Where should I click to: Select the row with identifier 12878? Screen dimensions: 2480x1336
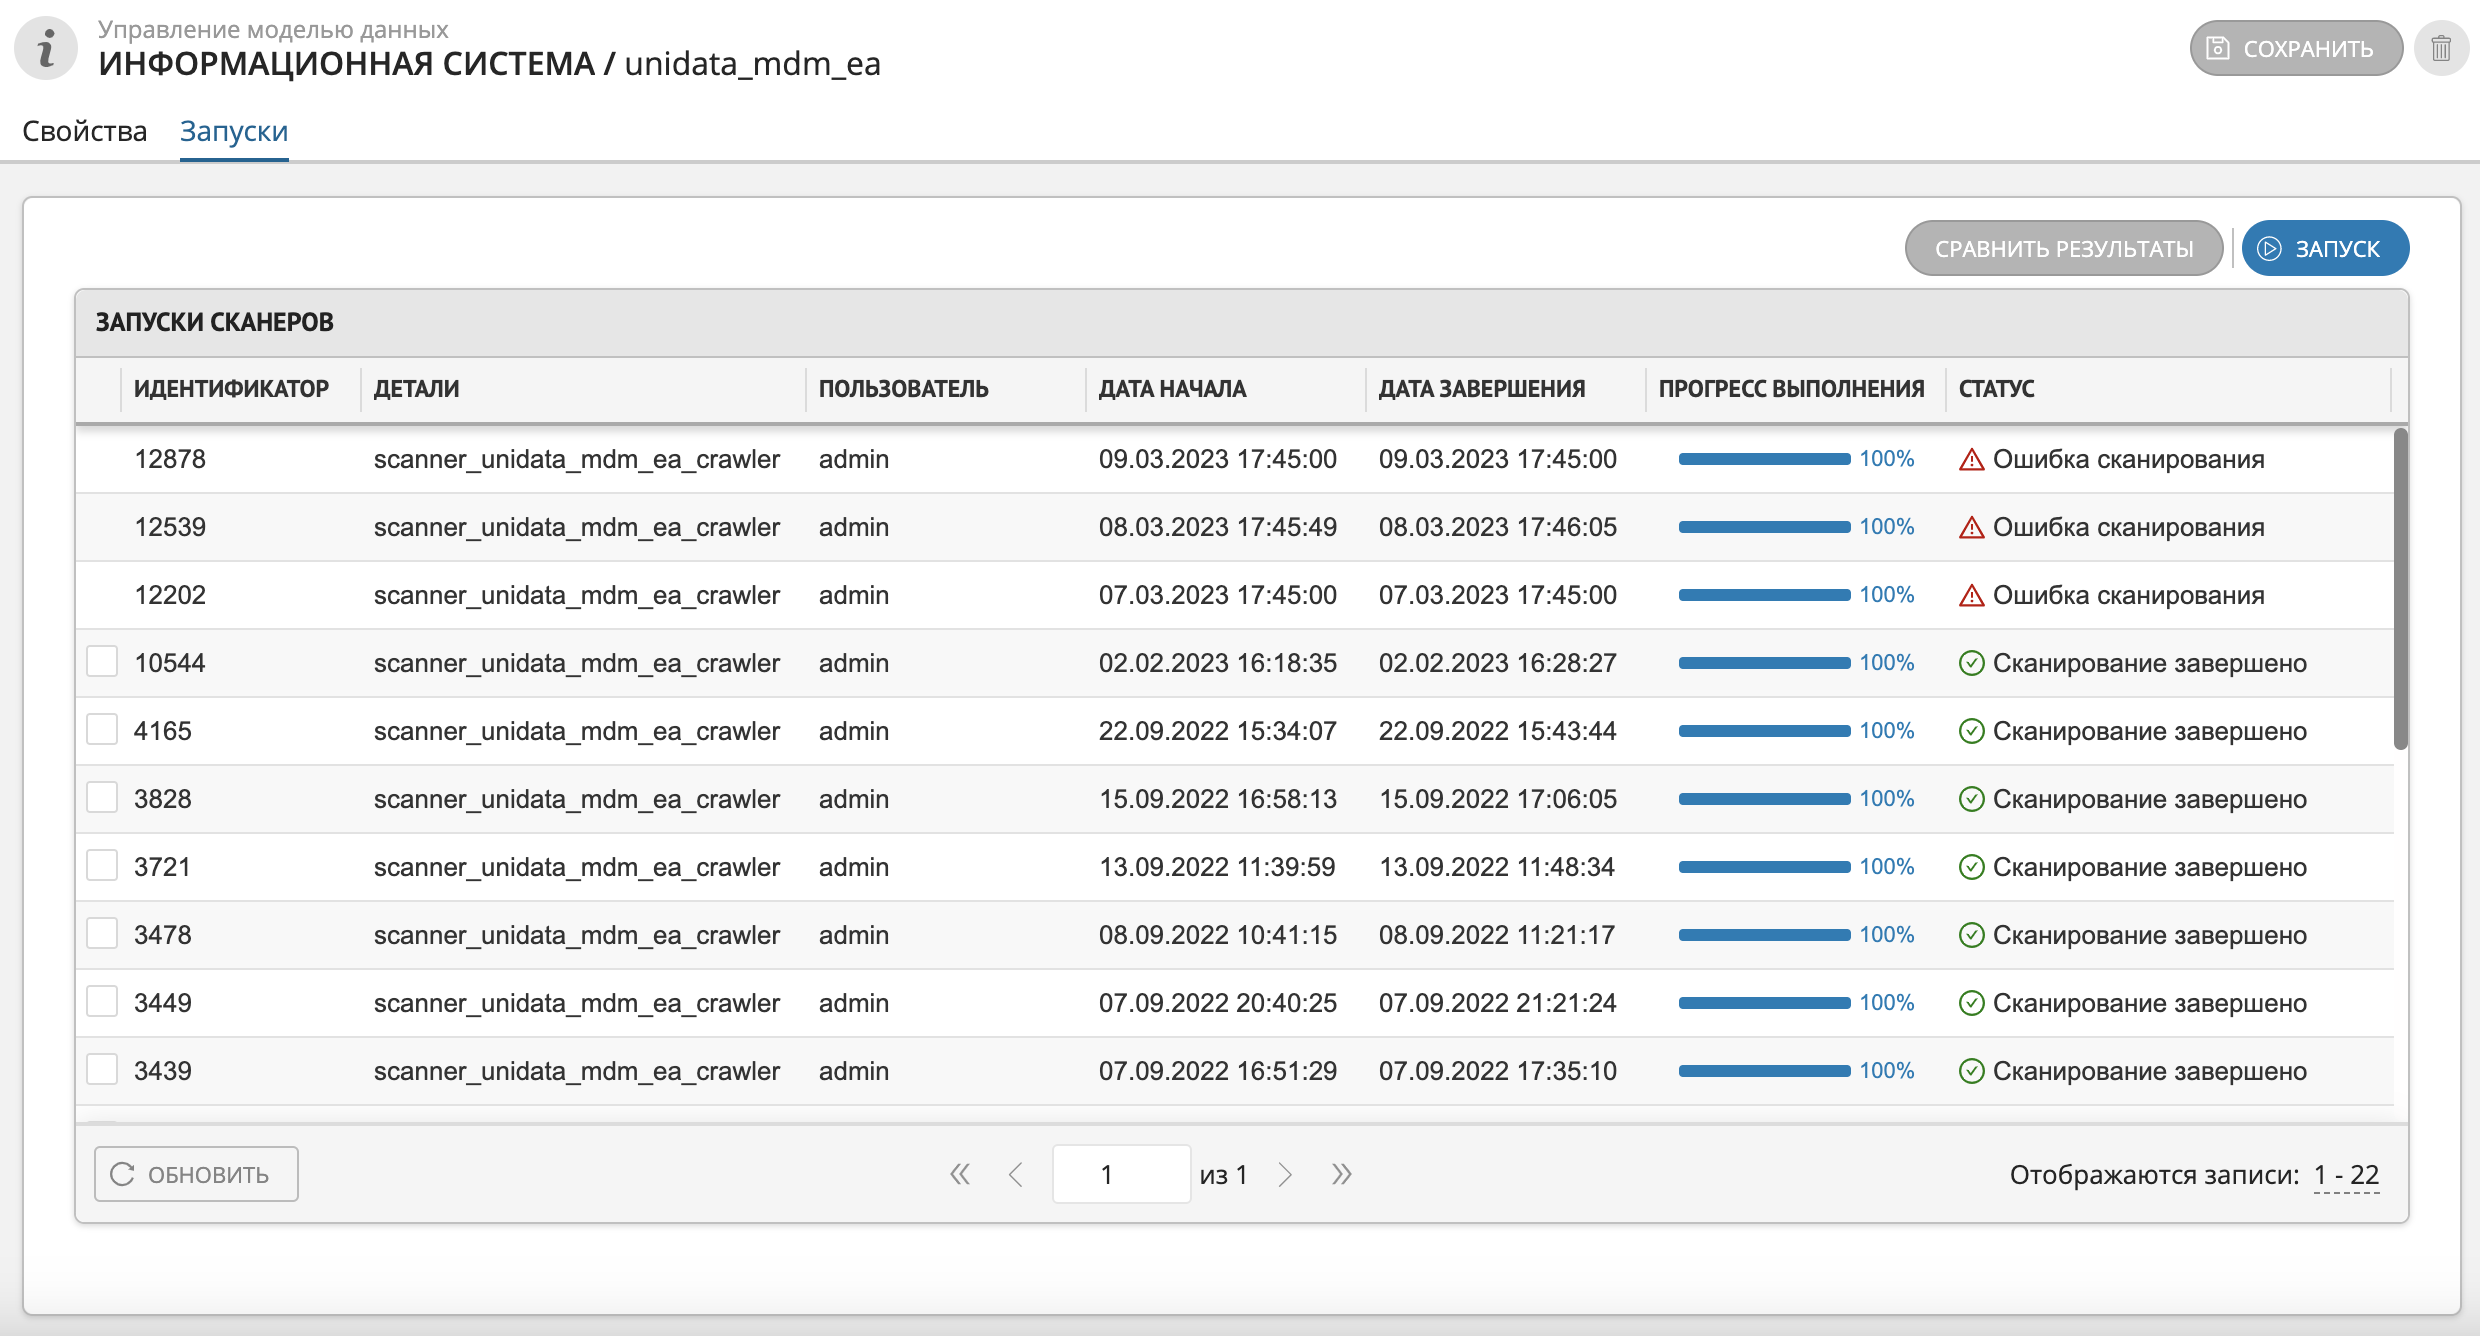tap(1234, 459)
